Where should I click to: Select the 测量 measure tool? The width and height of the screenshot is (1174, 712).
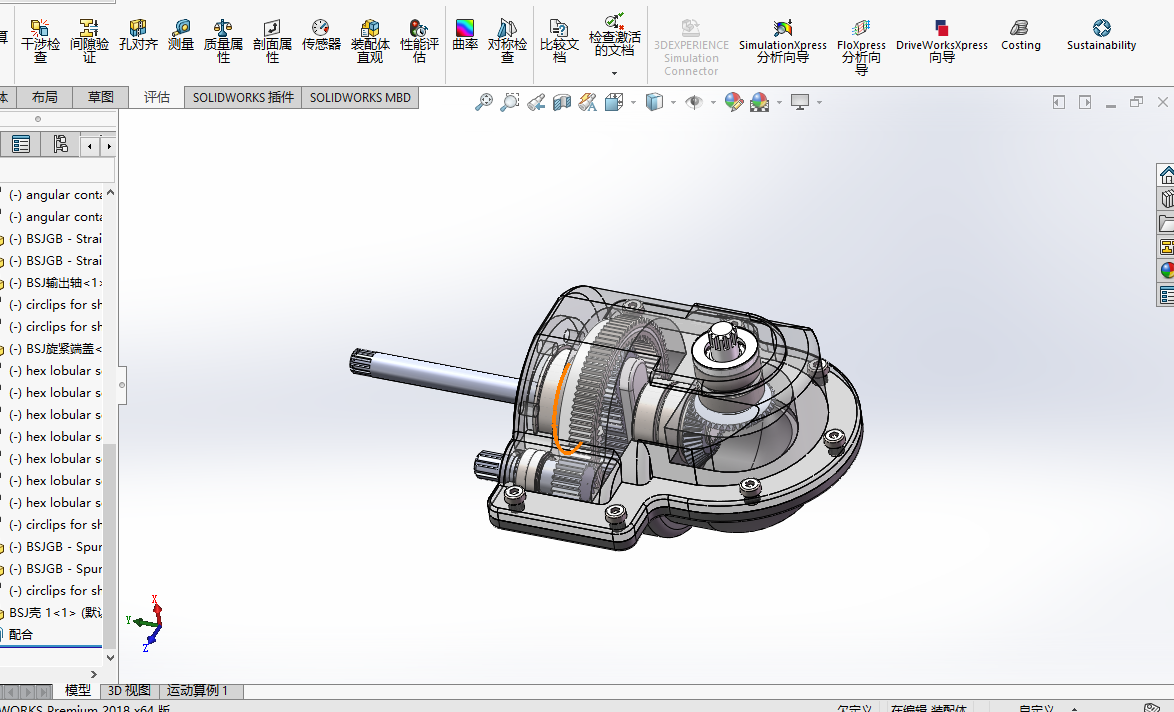point(181,38)
